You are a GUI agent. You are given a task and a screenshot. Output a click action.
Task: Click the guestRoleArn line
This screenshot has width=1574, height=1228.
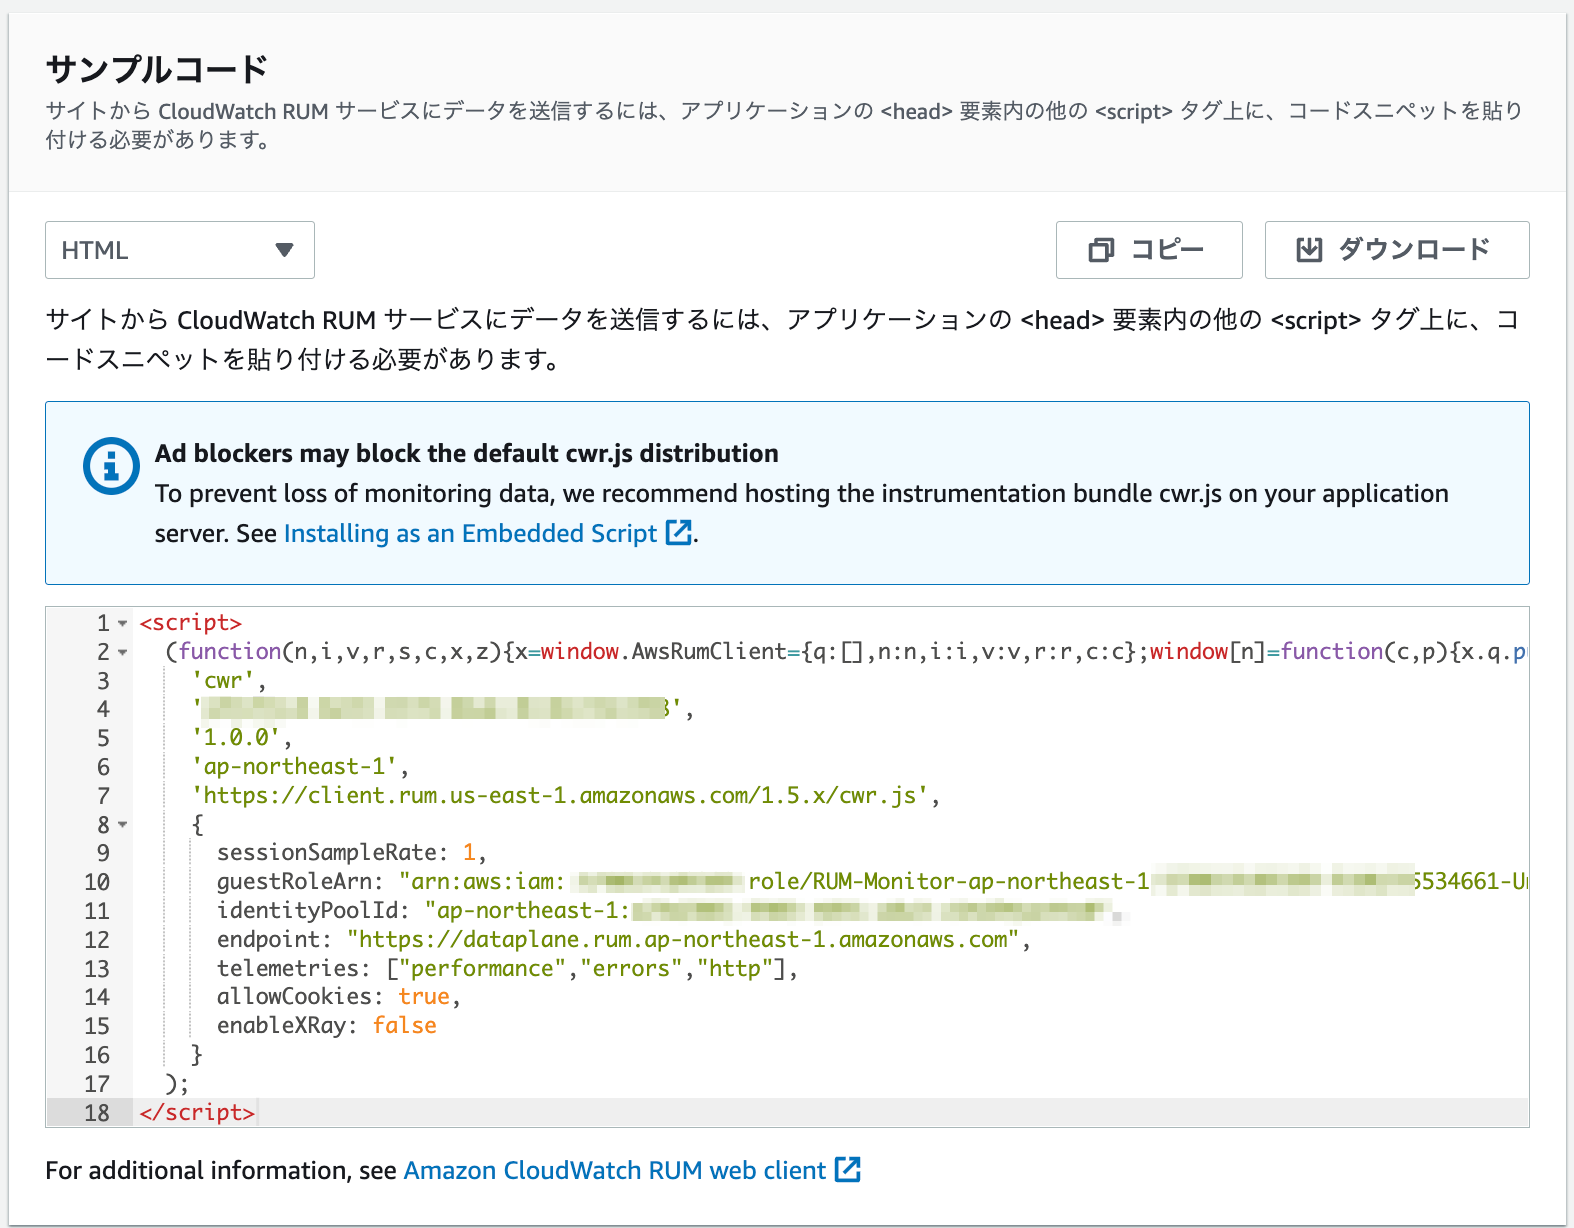click(x=872, y=882)
